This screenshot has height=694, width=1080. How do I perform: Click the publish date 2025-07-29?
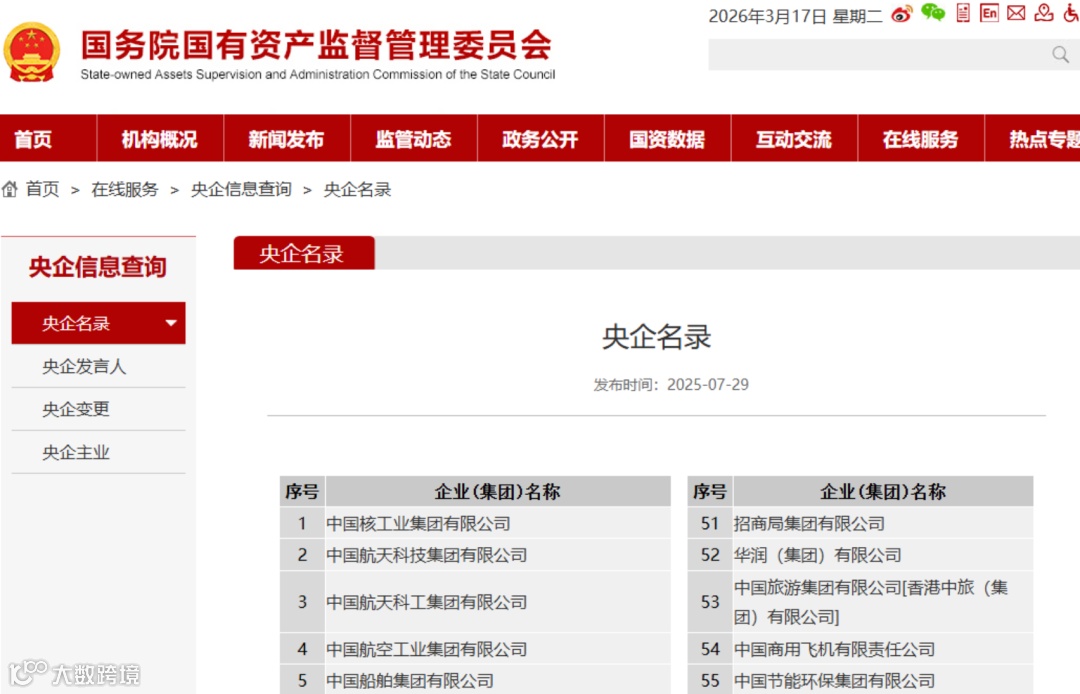(707, 384)
